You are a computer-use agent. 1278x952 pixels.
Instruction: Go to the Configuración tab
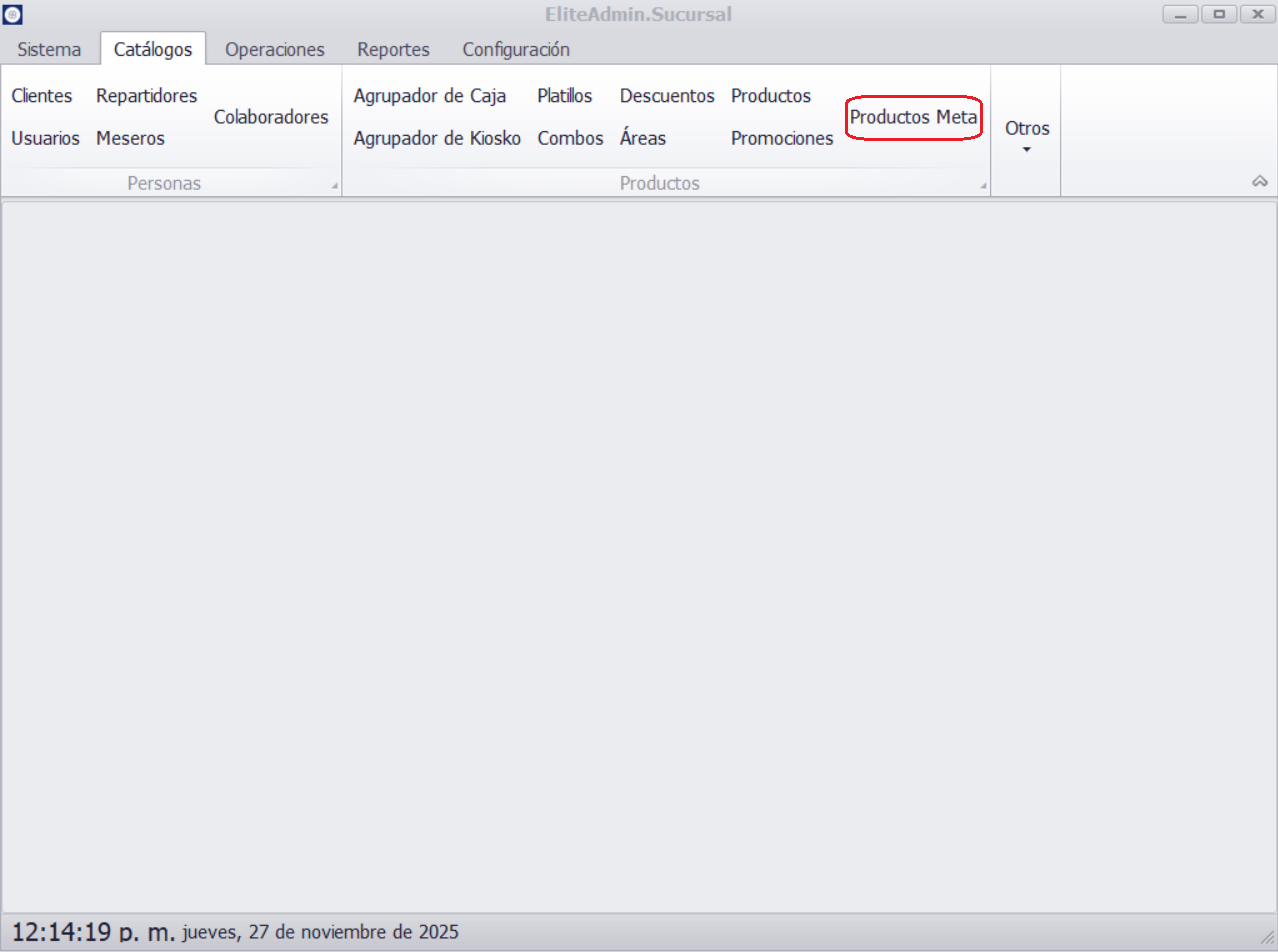point(516,49)
